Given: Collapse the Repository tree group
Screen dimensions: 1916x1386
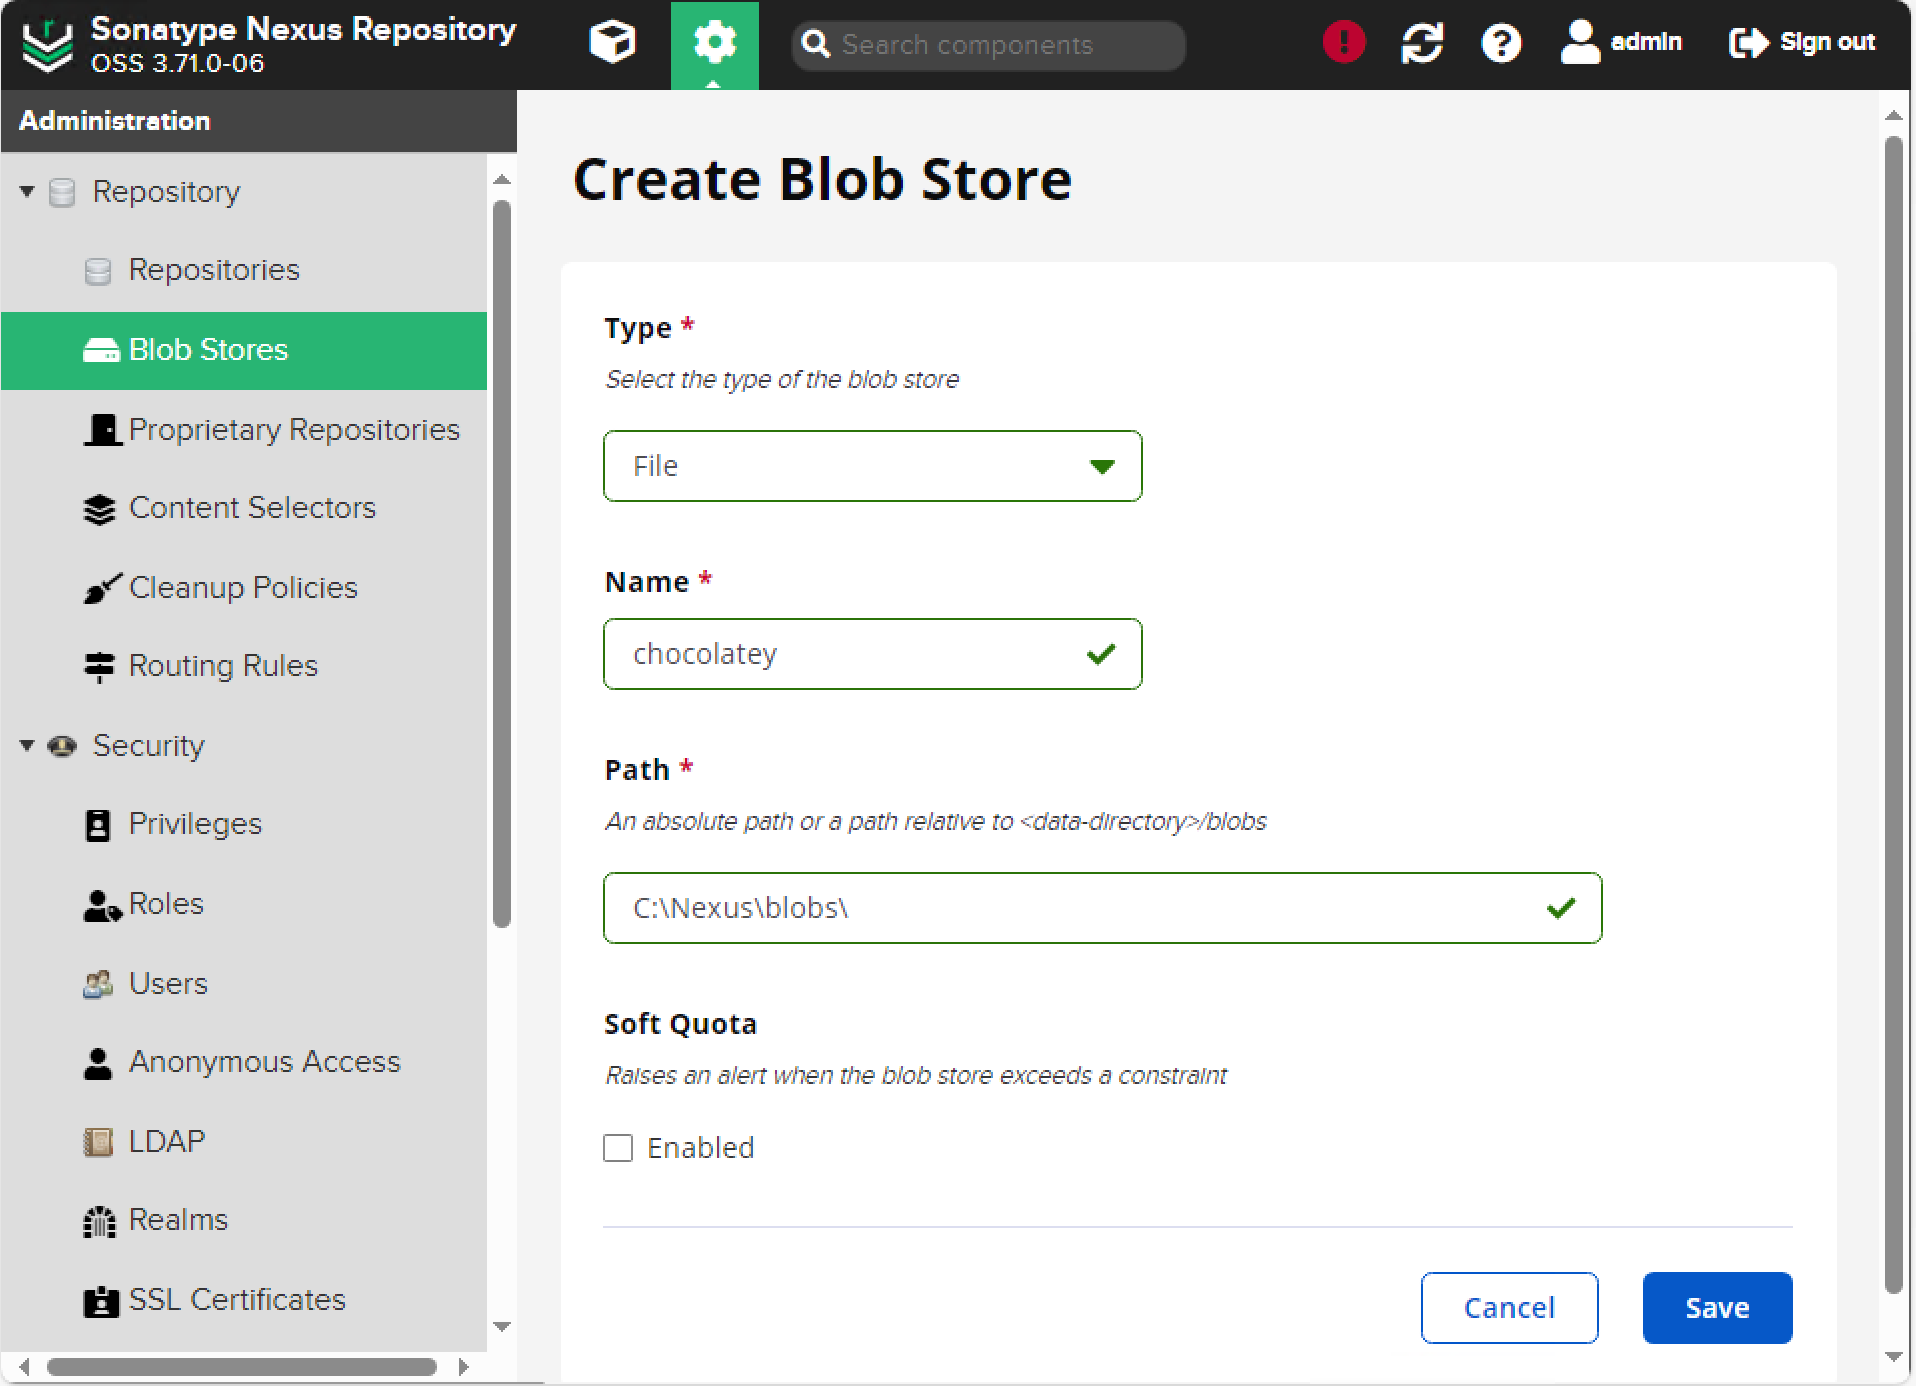Looking at the screenshot, I should 27,191.
